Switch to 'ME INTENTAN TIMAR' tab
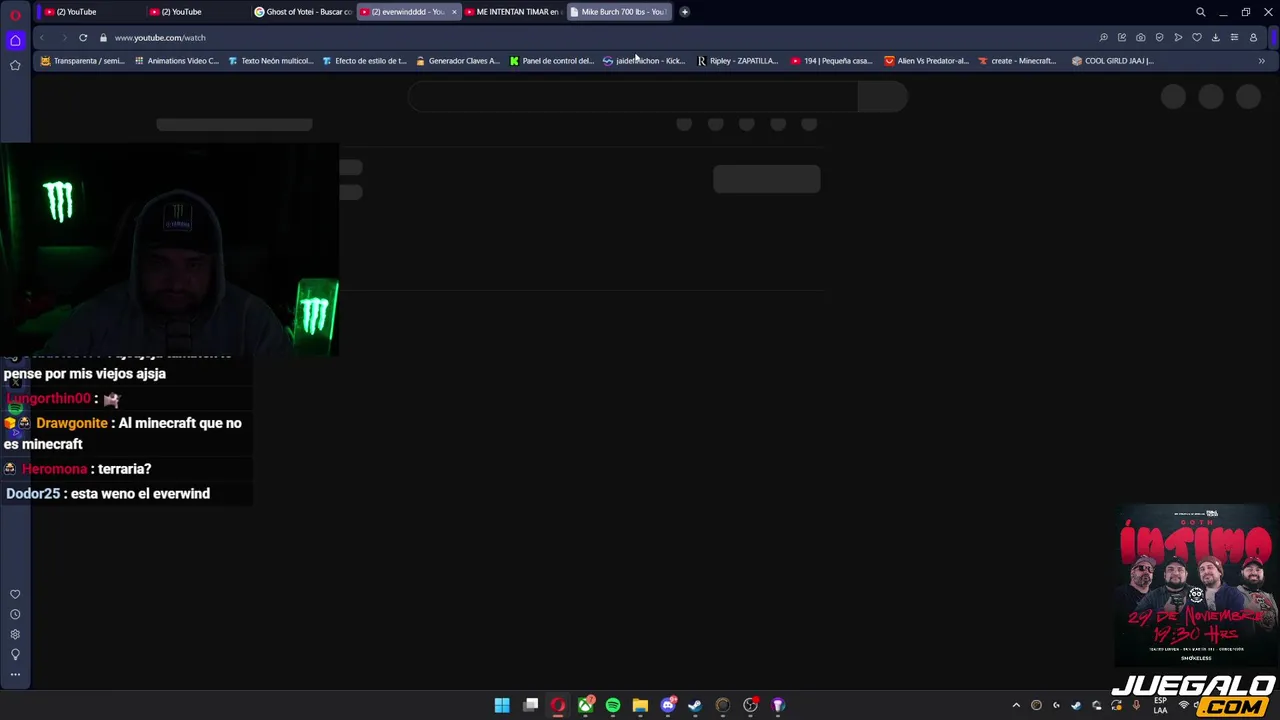 (512, 12)
